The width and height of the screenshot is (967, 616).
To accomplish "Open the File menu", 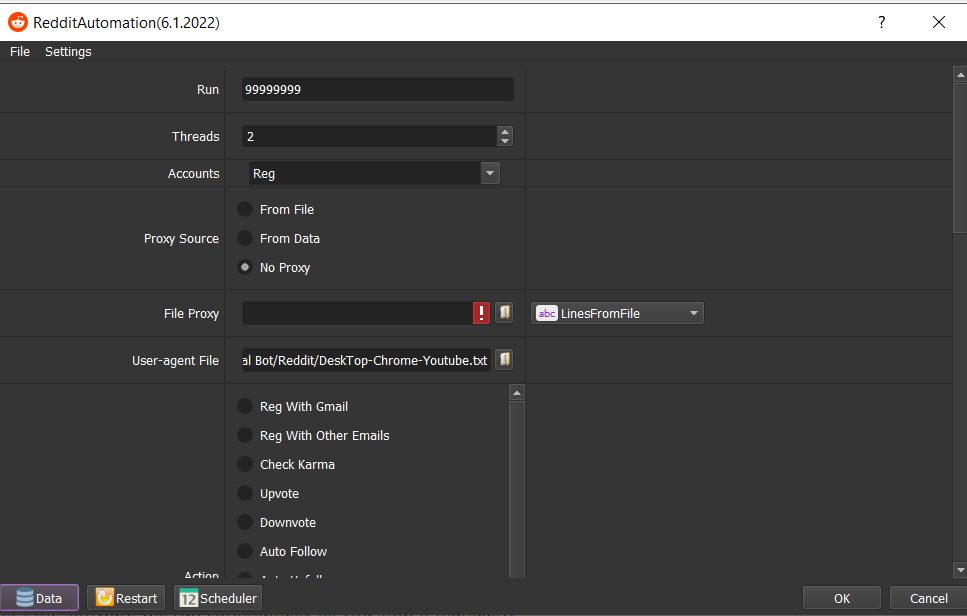I will pyautogui.click(x=20, y=52).
